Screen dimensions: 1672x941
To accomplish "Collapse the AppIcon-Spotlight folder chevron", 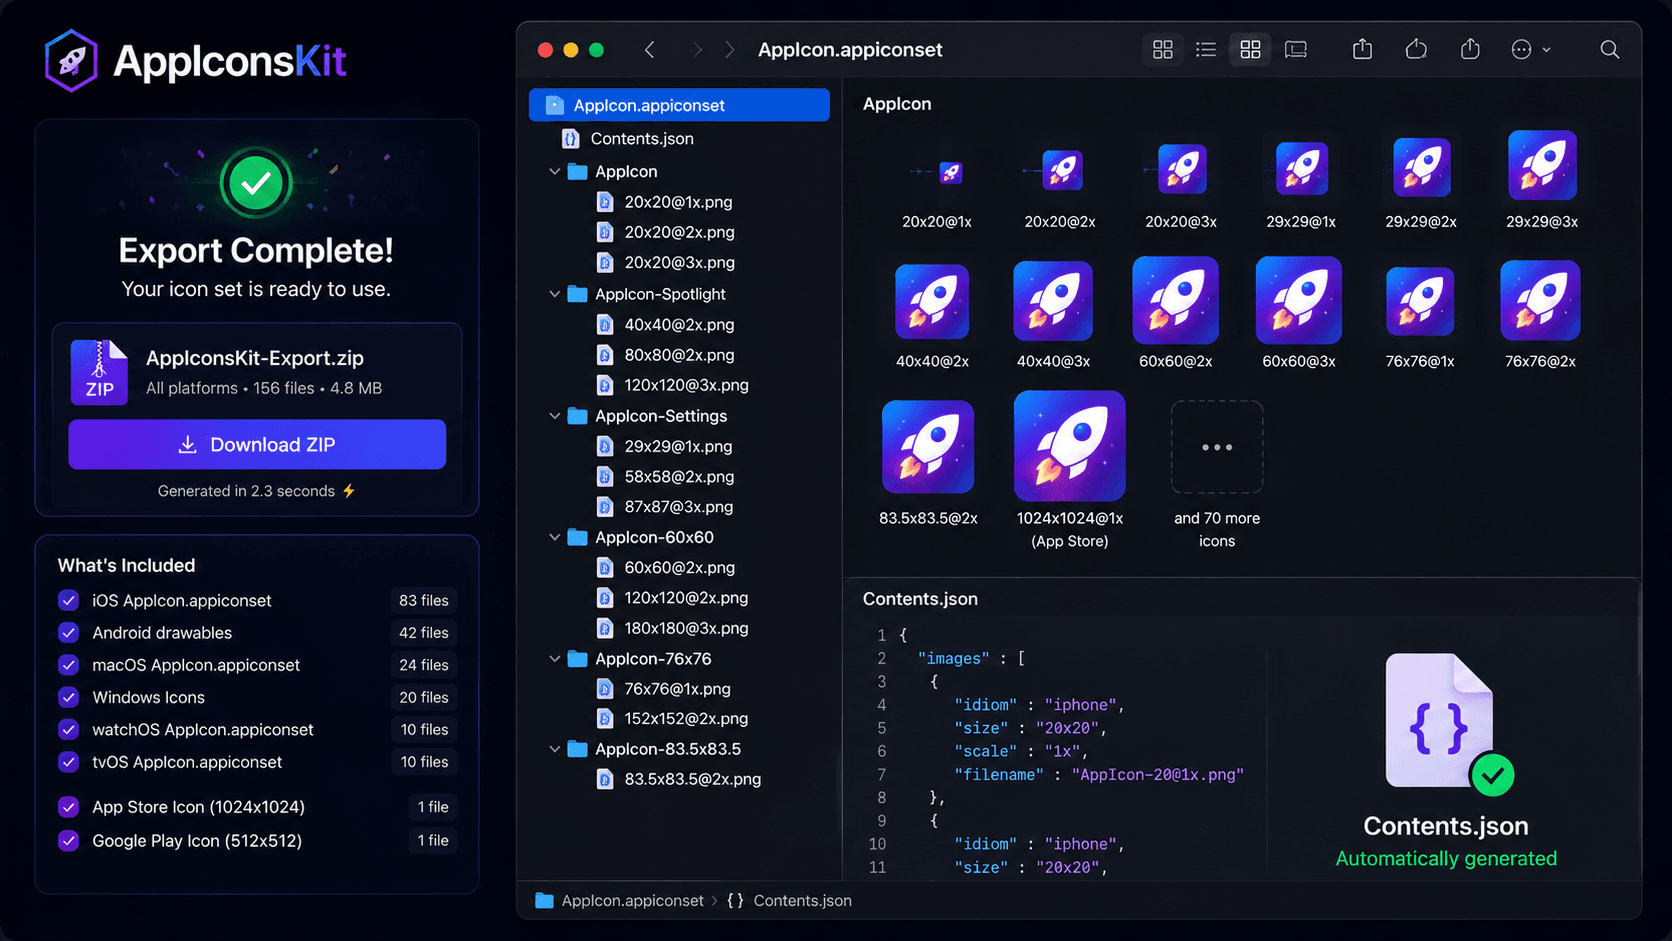I will [x=554, y=294].
